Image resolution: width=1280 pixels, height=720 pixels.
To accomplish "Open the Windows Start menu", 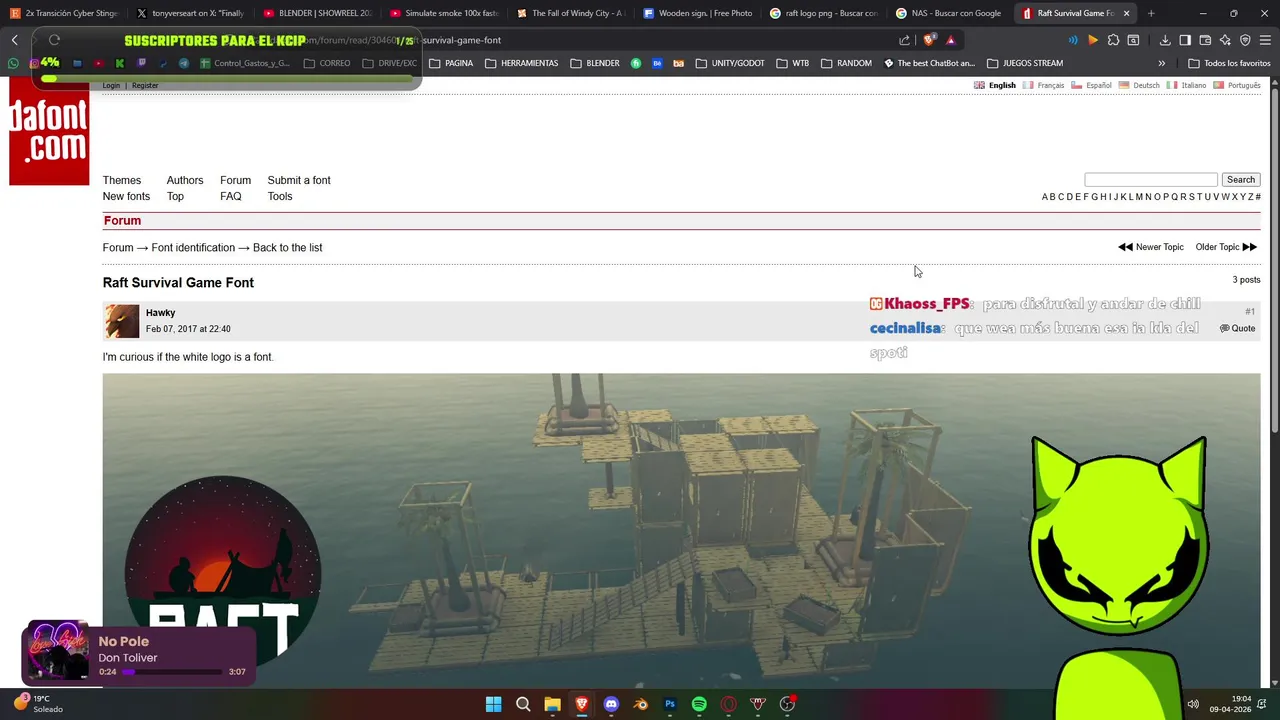I will tap(493, 704).
